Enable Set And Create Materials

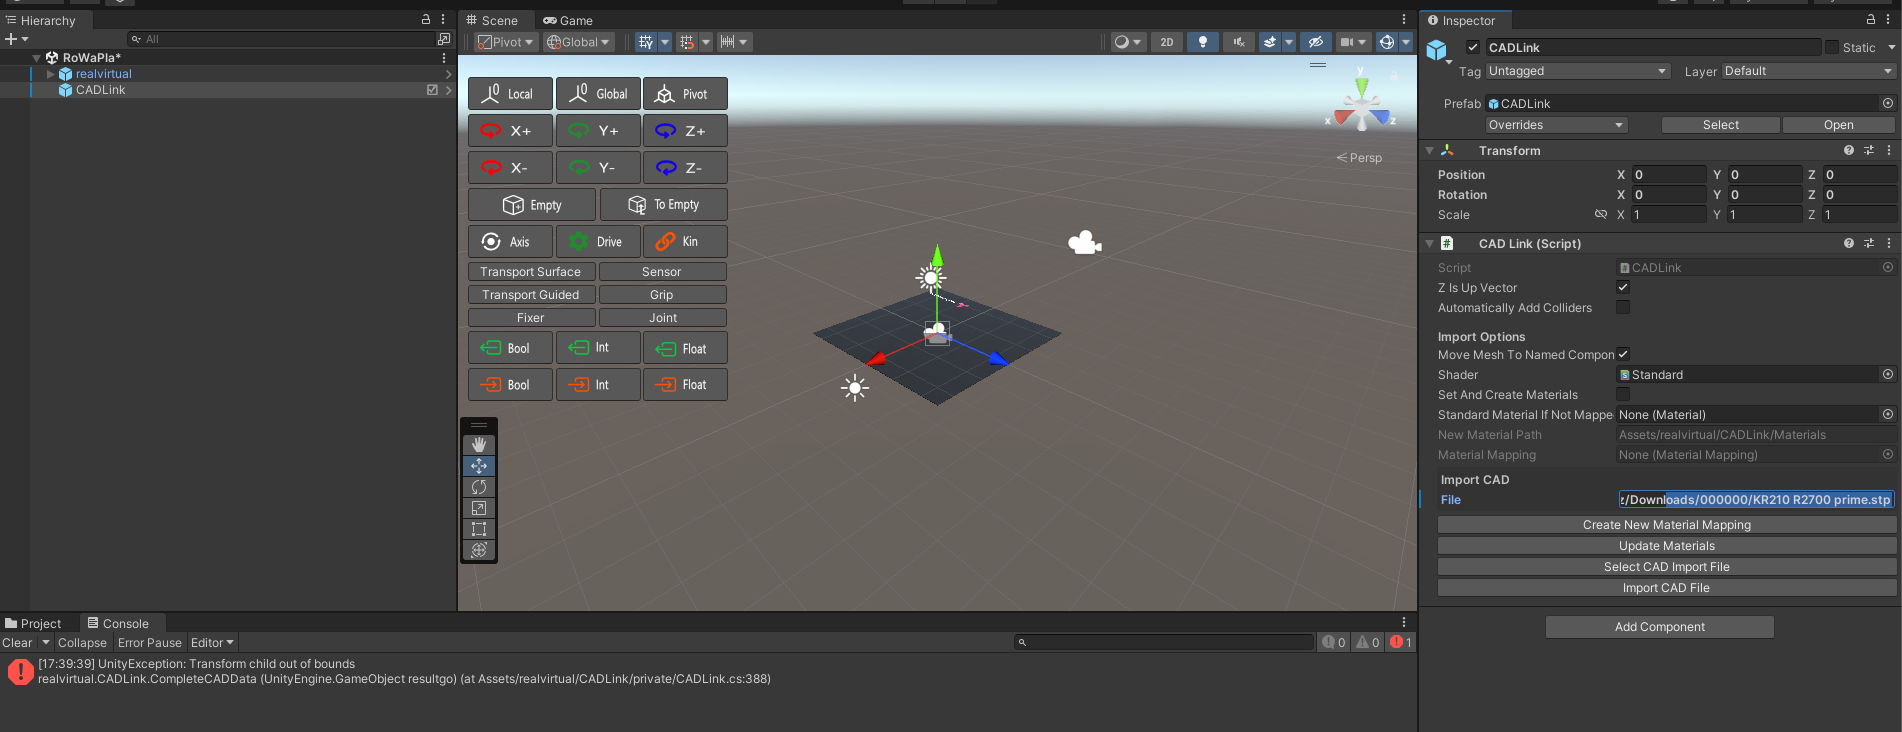1623,394
